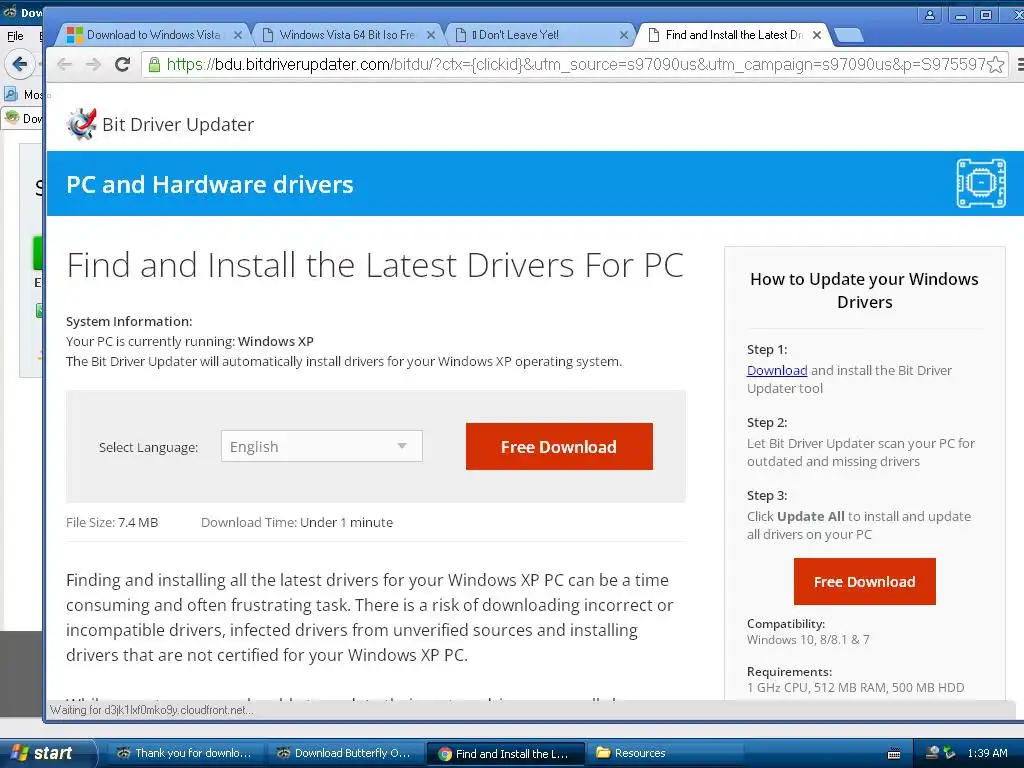This screenshot has height=768, width=1024.
Task: Select the 'Find and Install the L...' taskbar item
Action: pos(505,754)
